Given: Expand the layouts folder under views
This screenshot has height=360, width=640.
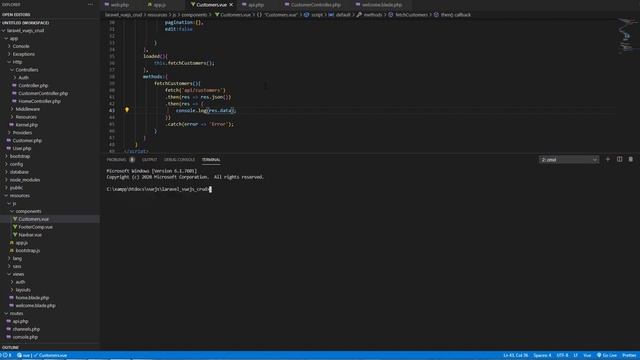Looking at the screenshot, I should [23, 290].
